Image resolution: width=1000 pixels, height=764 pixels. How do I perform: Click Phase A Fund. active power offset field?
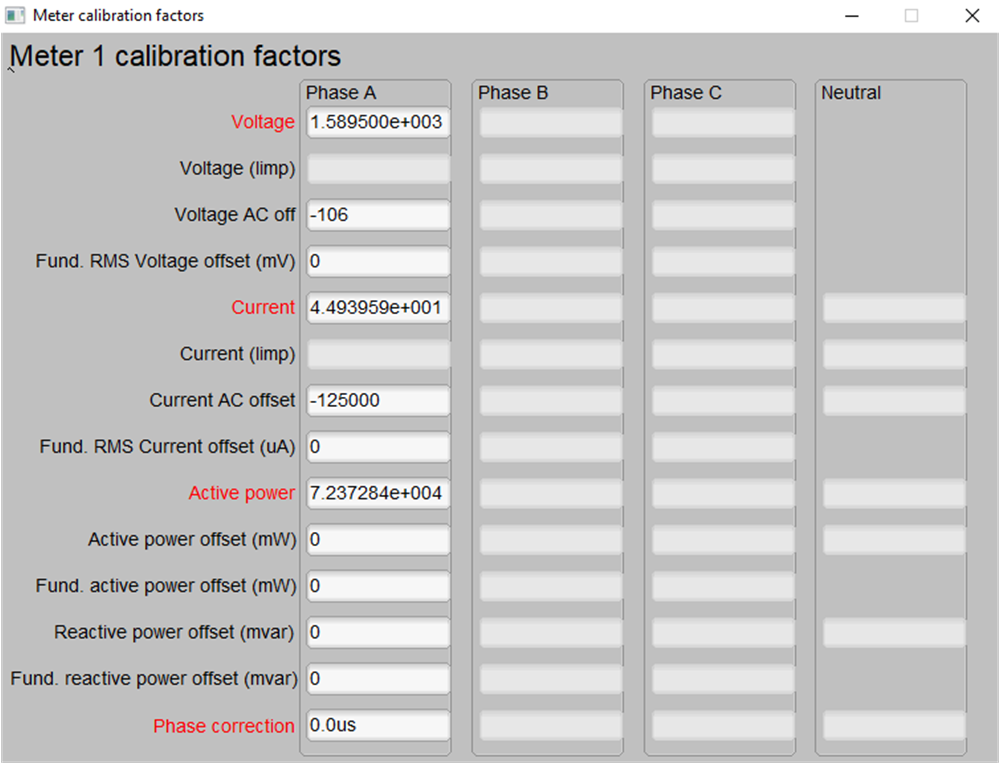tap(377, 586)
